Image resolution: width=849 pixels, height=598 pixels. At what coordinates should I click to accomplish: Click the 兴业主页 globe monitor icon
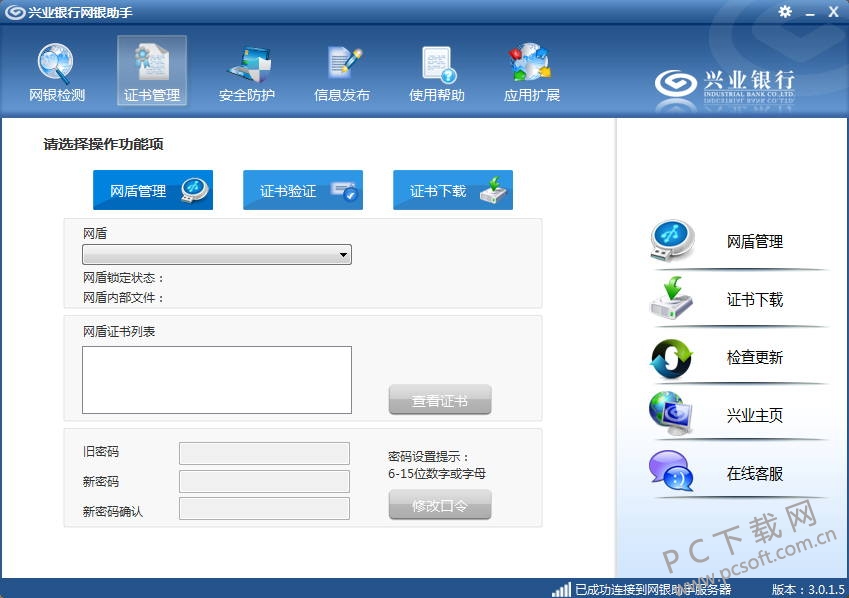(x=671, y=414)
